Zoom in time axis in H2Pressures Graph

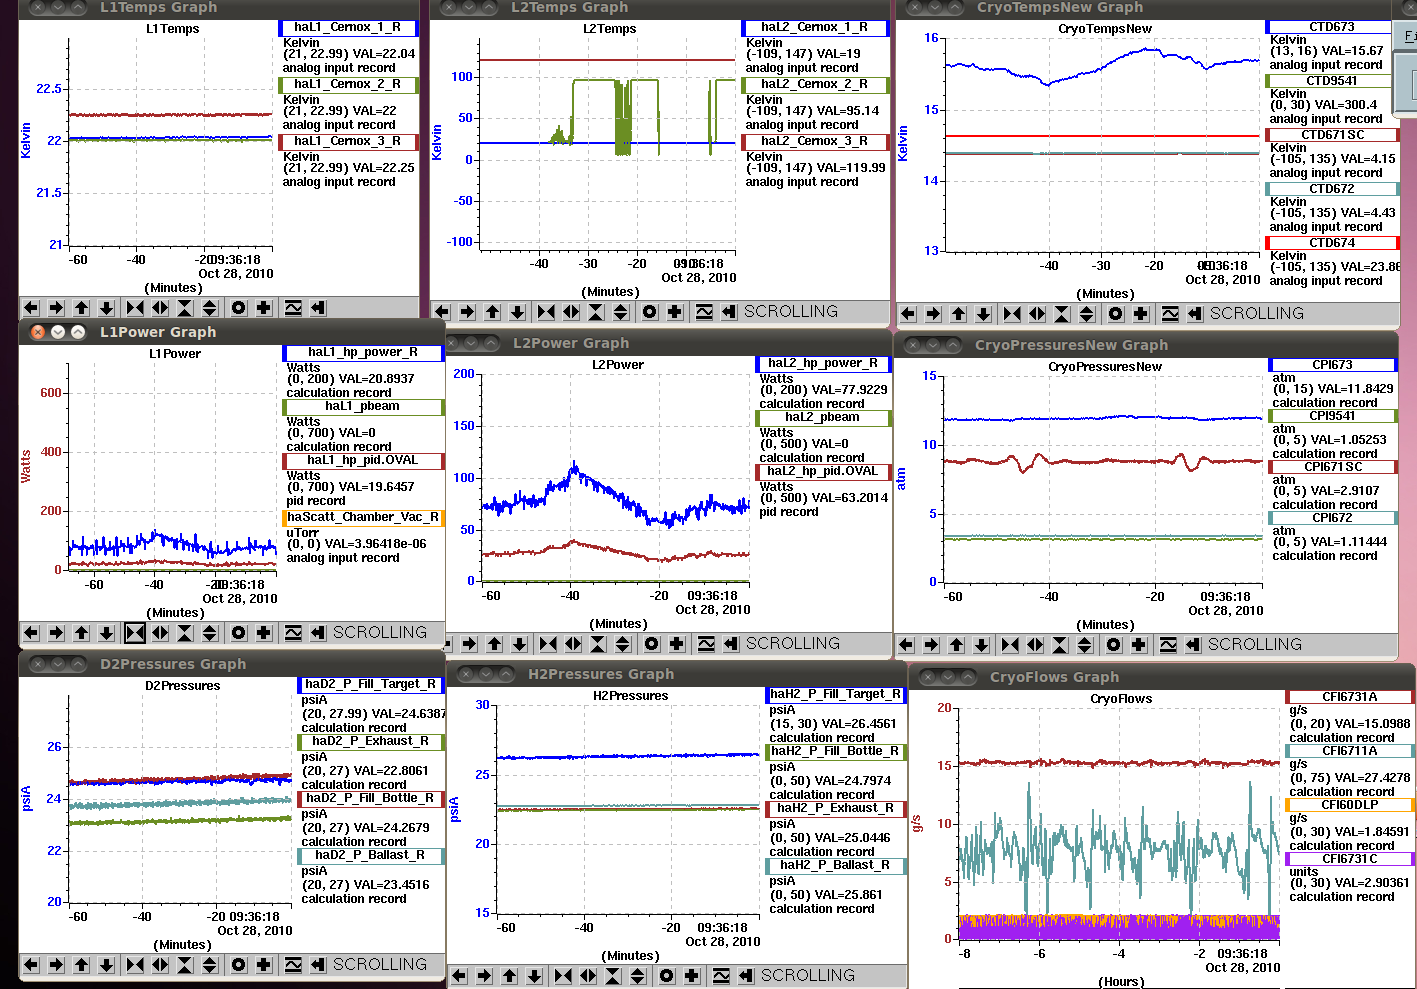point(563,976)
